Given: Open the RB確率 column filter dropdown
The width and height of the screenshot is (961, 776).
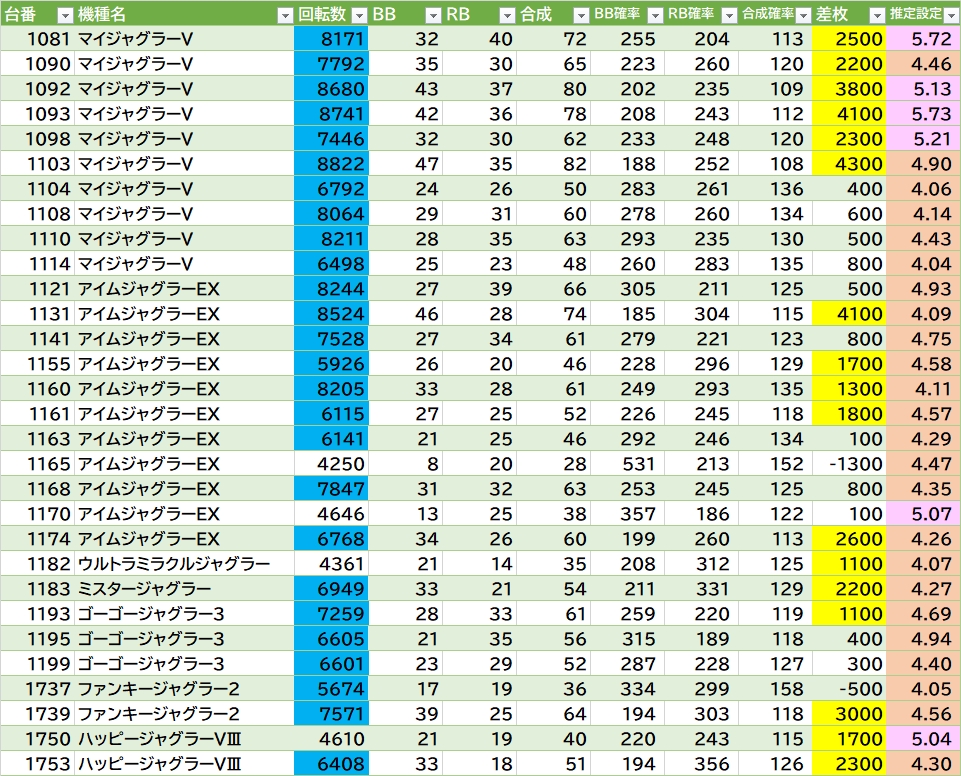Looking at the screenshot, I should click(x=729, y=15).
